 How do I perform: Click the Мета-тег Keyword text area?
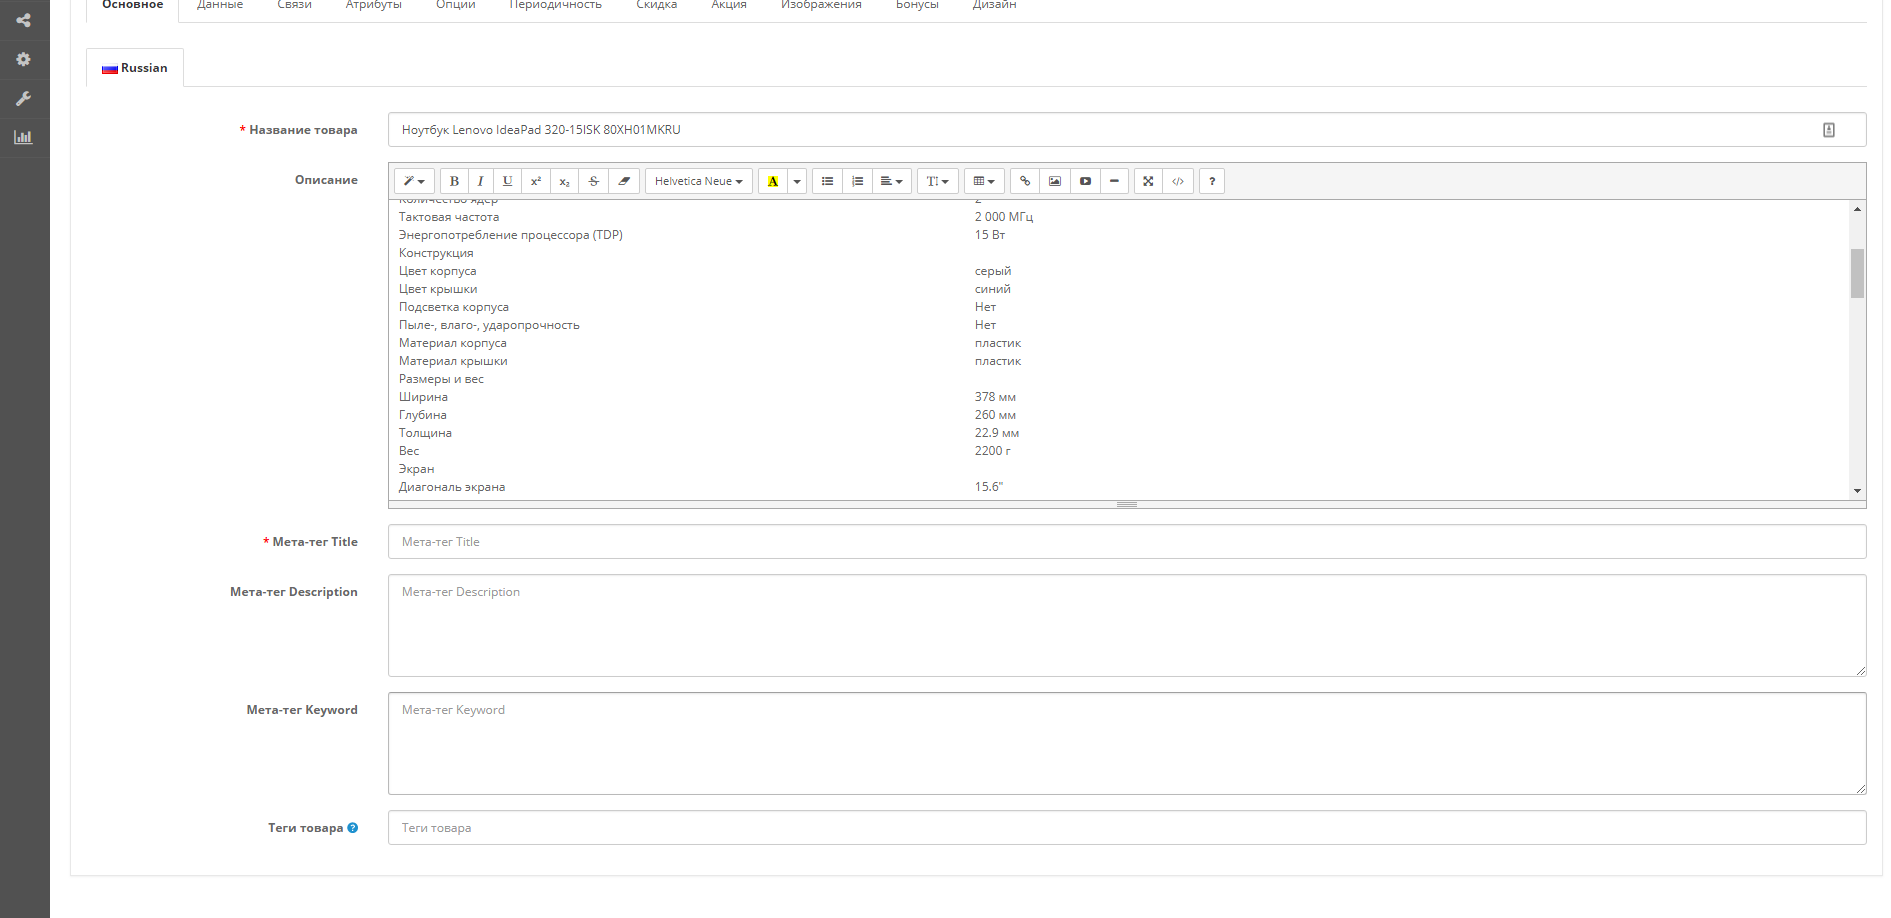point(1127,743)
